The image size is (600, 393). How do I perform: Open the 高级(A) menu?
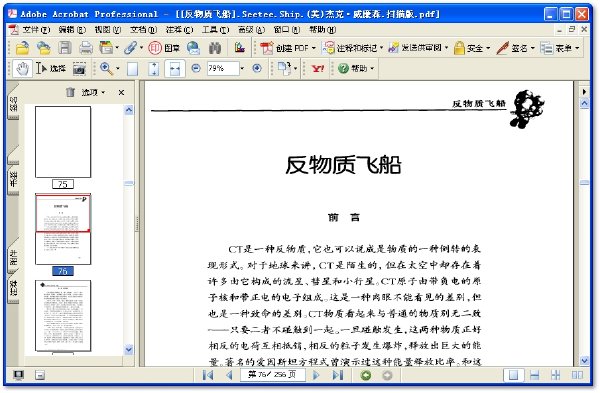click(251, 29)
